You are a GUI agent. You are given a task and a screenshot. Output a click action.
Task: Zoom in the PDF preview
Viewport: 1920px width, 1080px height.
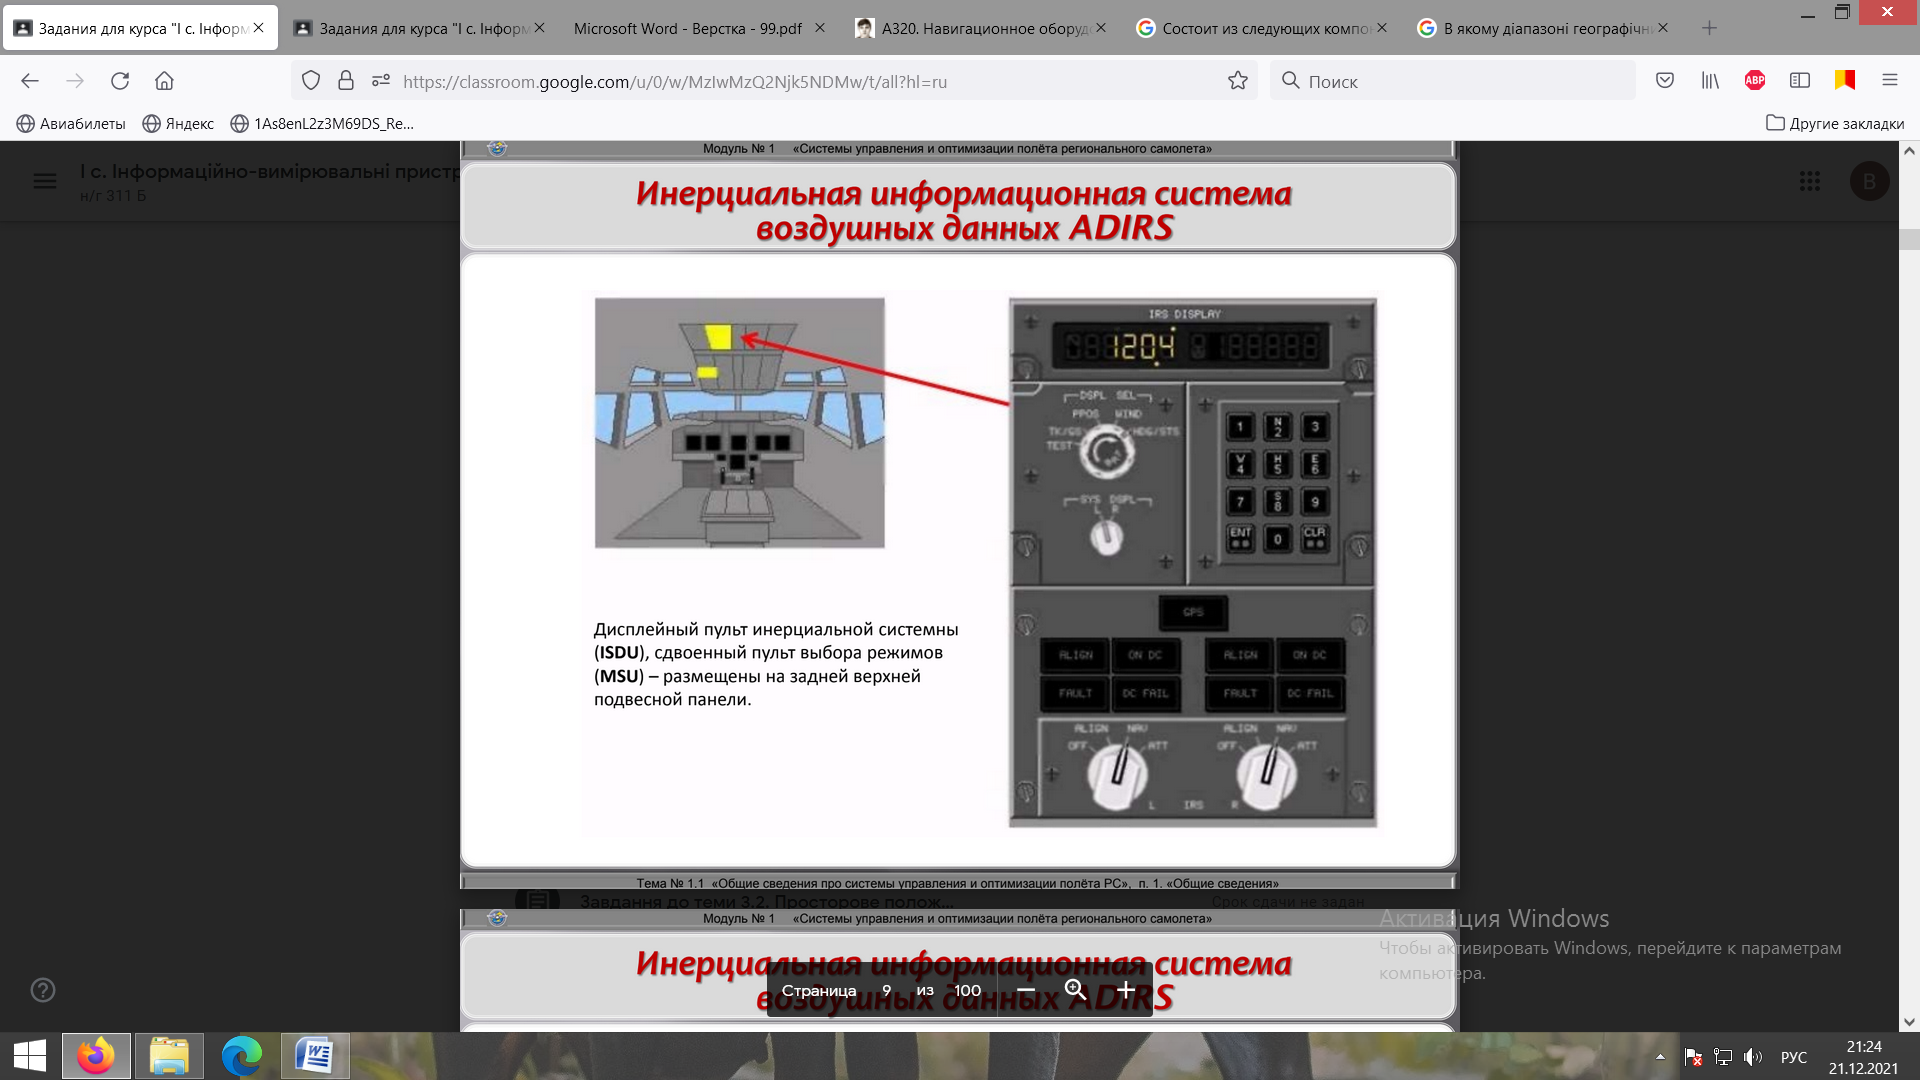pyautogui.click(x=1126, y=990)
